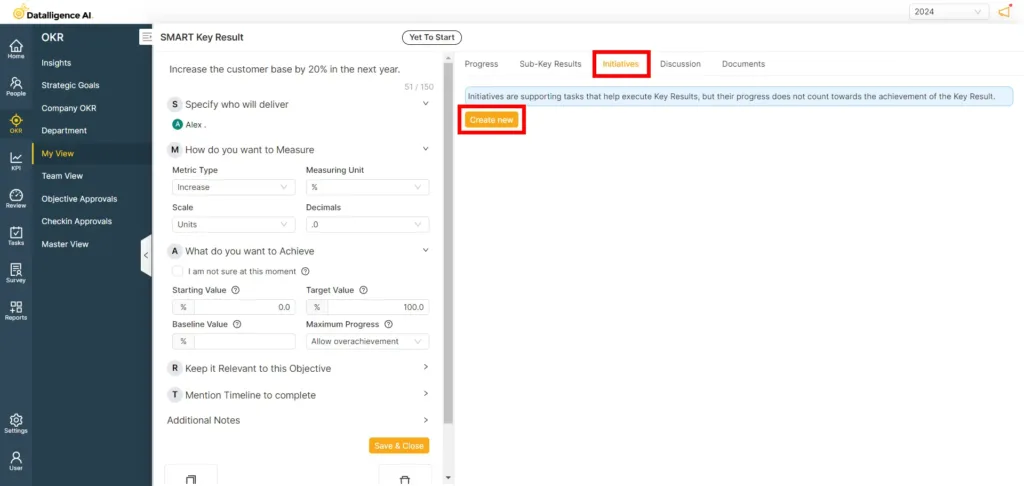This screenshot has width=1024, height=486.
Task: Select the Initiatives tab
Action: point(620,64)
